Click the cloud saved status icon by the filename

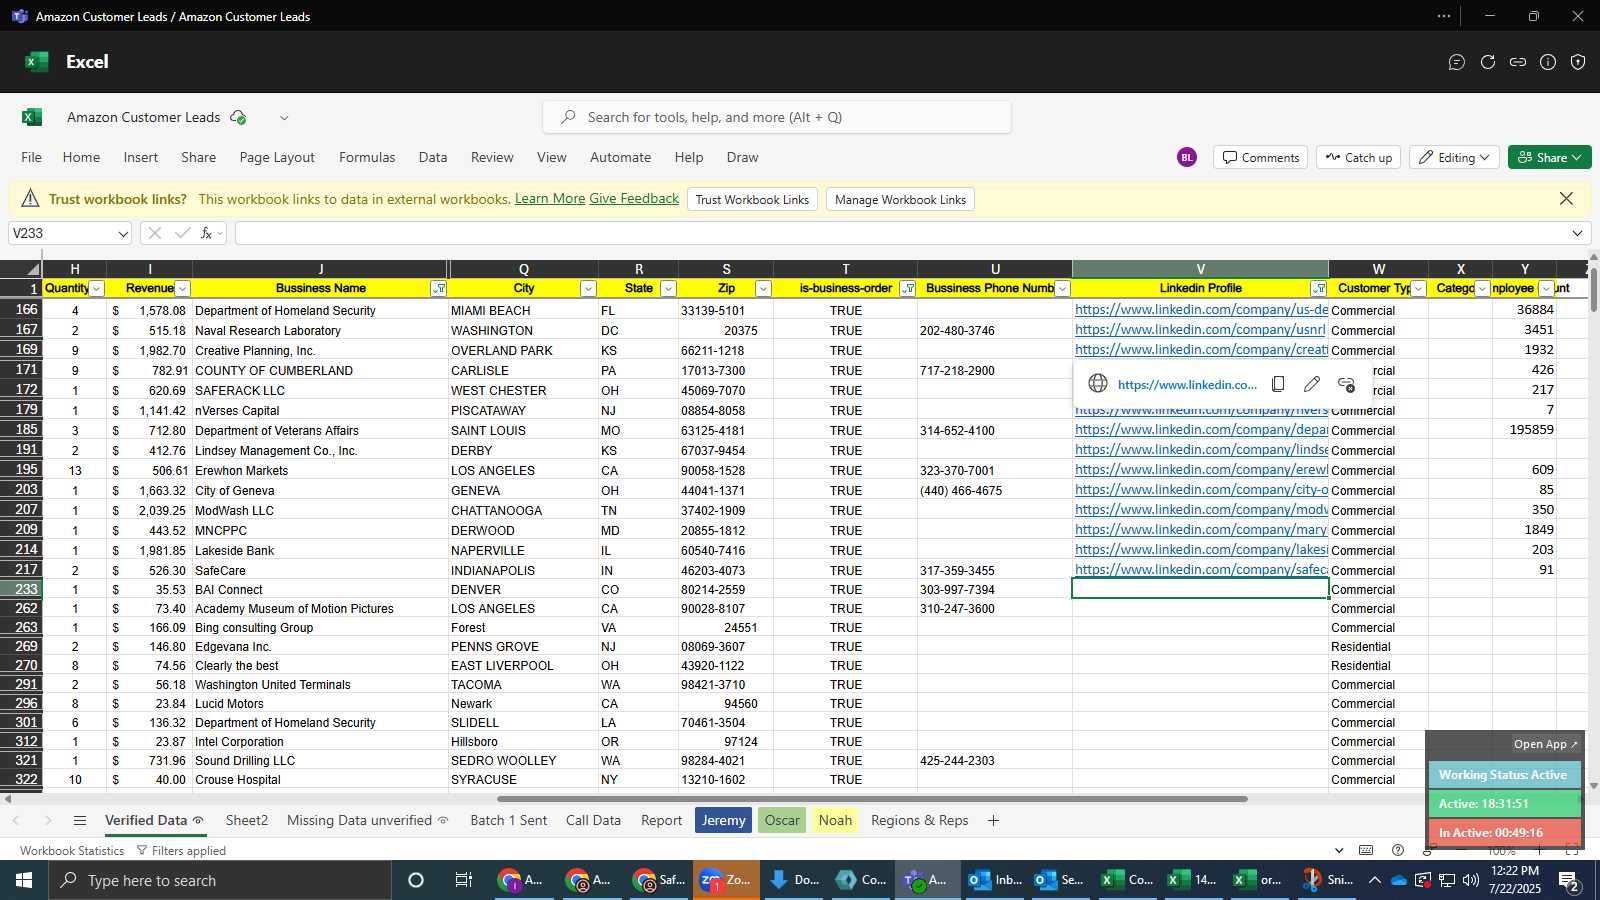coord(238,117)
